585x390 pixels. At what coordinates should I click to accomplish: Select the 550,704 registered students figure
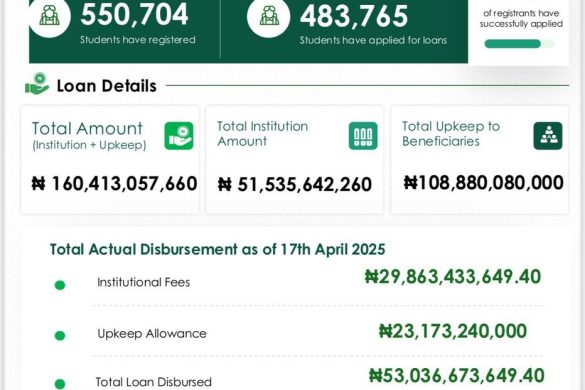[x=134, y=14]
